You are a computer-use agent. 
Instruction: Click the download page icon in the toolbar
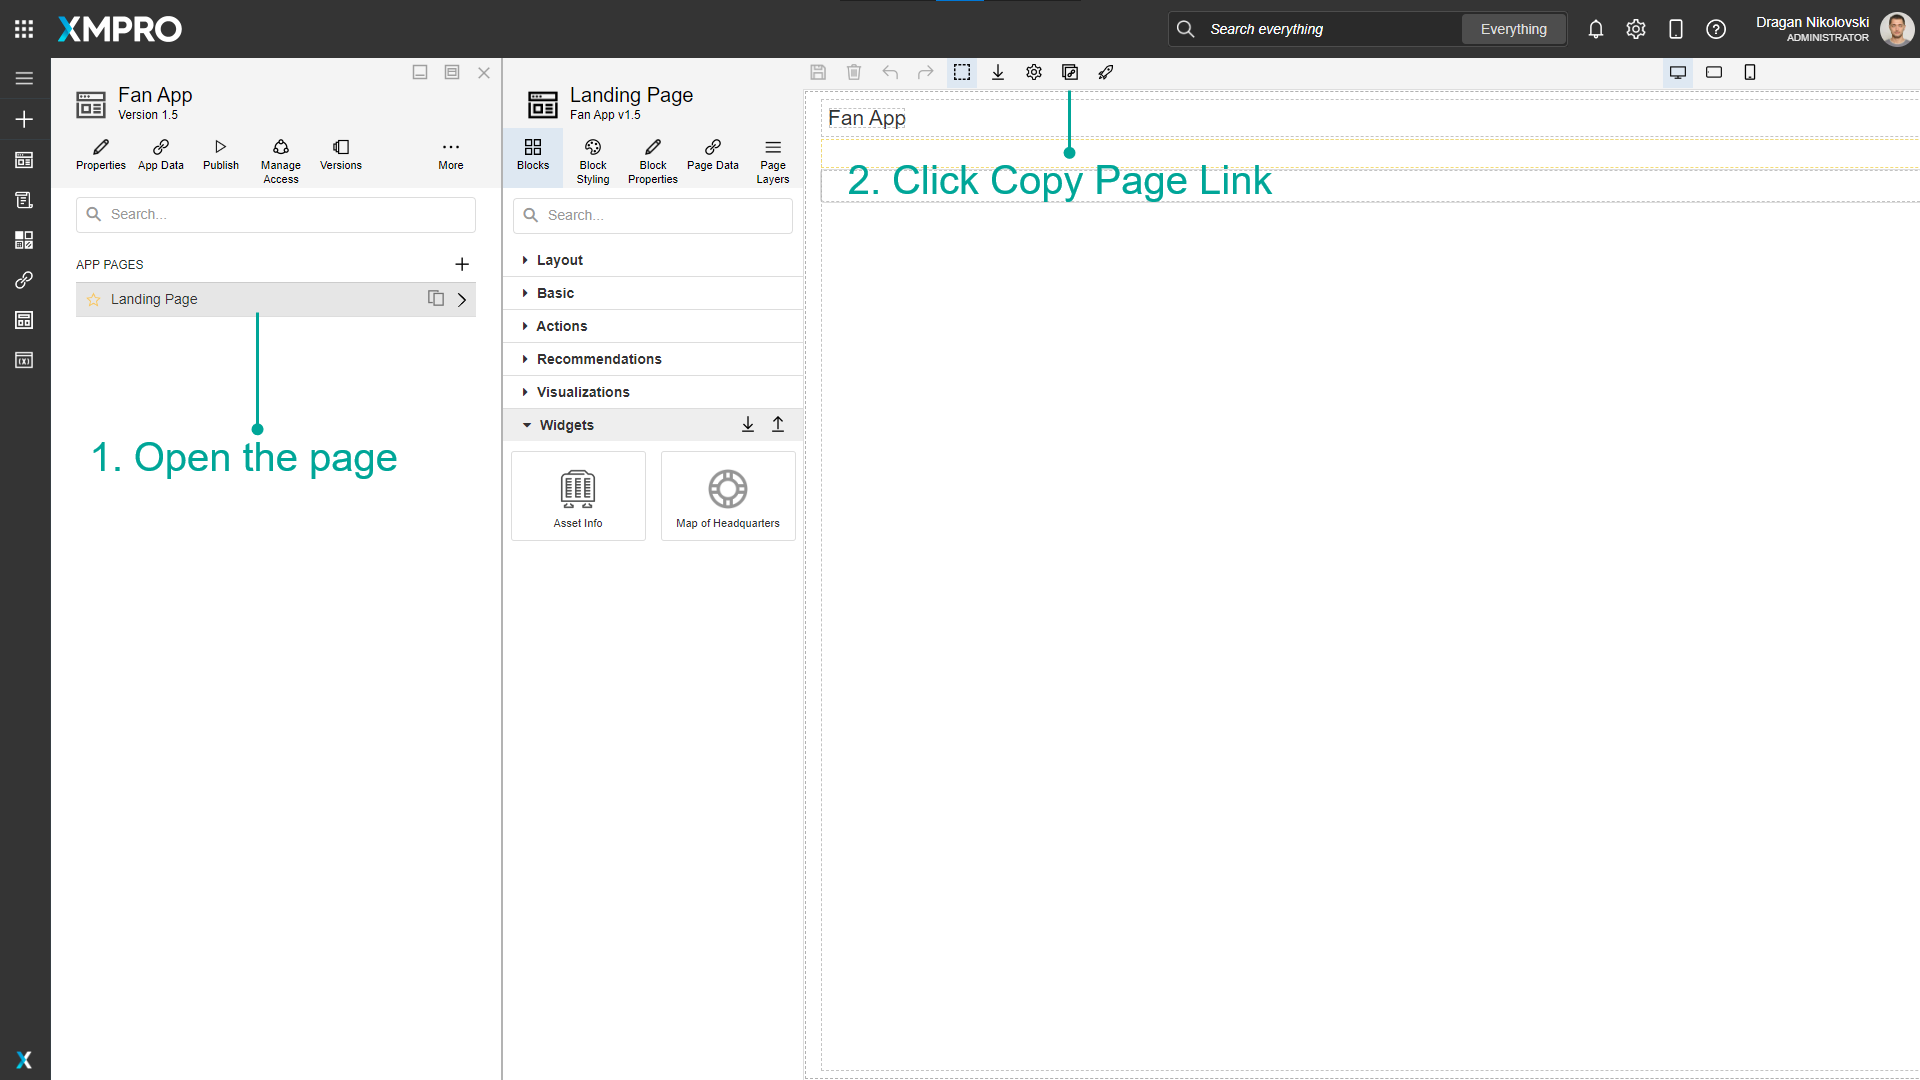[x=998, y=72]
